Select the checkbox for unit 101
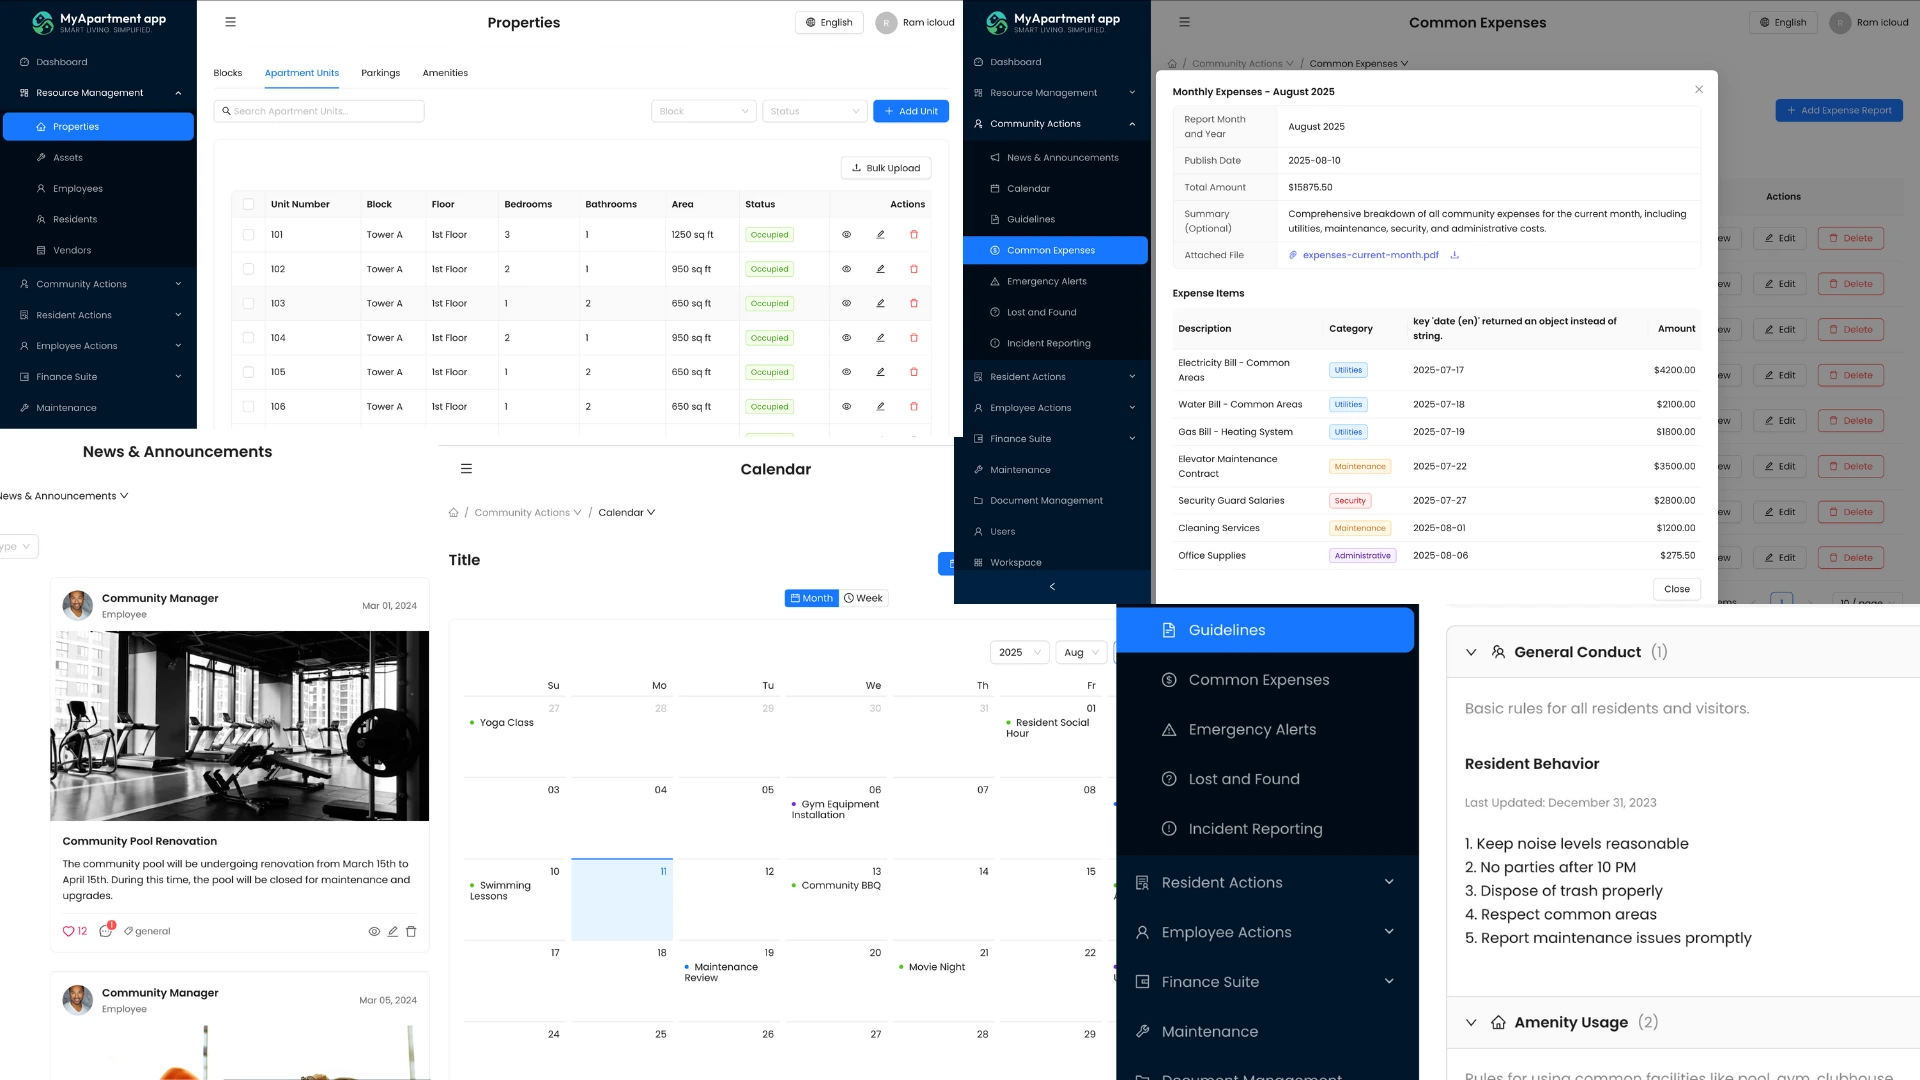This screenshot has height=1080, width=1920. click(248, 235)
